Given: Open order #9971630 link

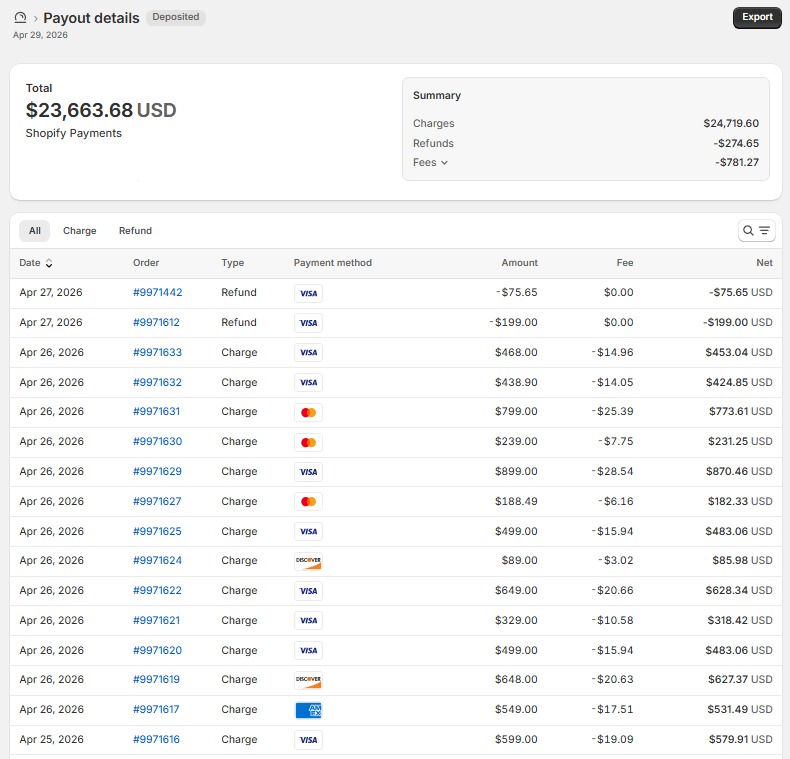Looking at the screenshot, I should tap(157, 441).
